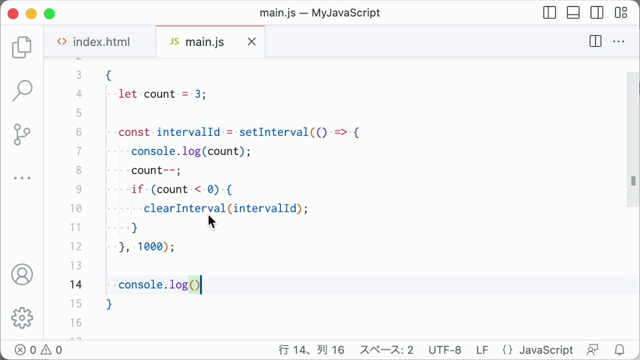Viewport: 640px width, 360px height.
Task: Click '1000' value on line 12
Action: [x=150, y=247]
